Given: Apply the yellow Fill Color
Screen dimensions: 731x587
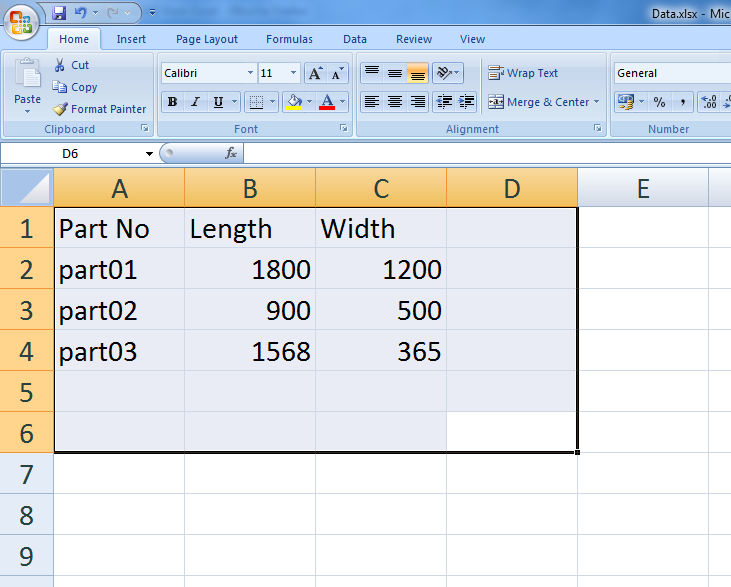Looking at the screenshot, I should [294, 102].
